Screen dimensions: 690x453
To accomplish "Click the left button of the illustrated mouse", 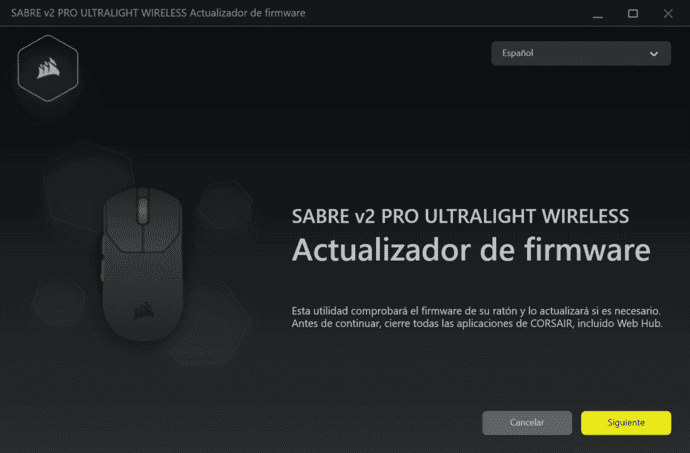I will click(123, 222).
